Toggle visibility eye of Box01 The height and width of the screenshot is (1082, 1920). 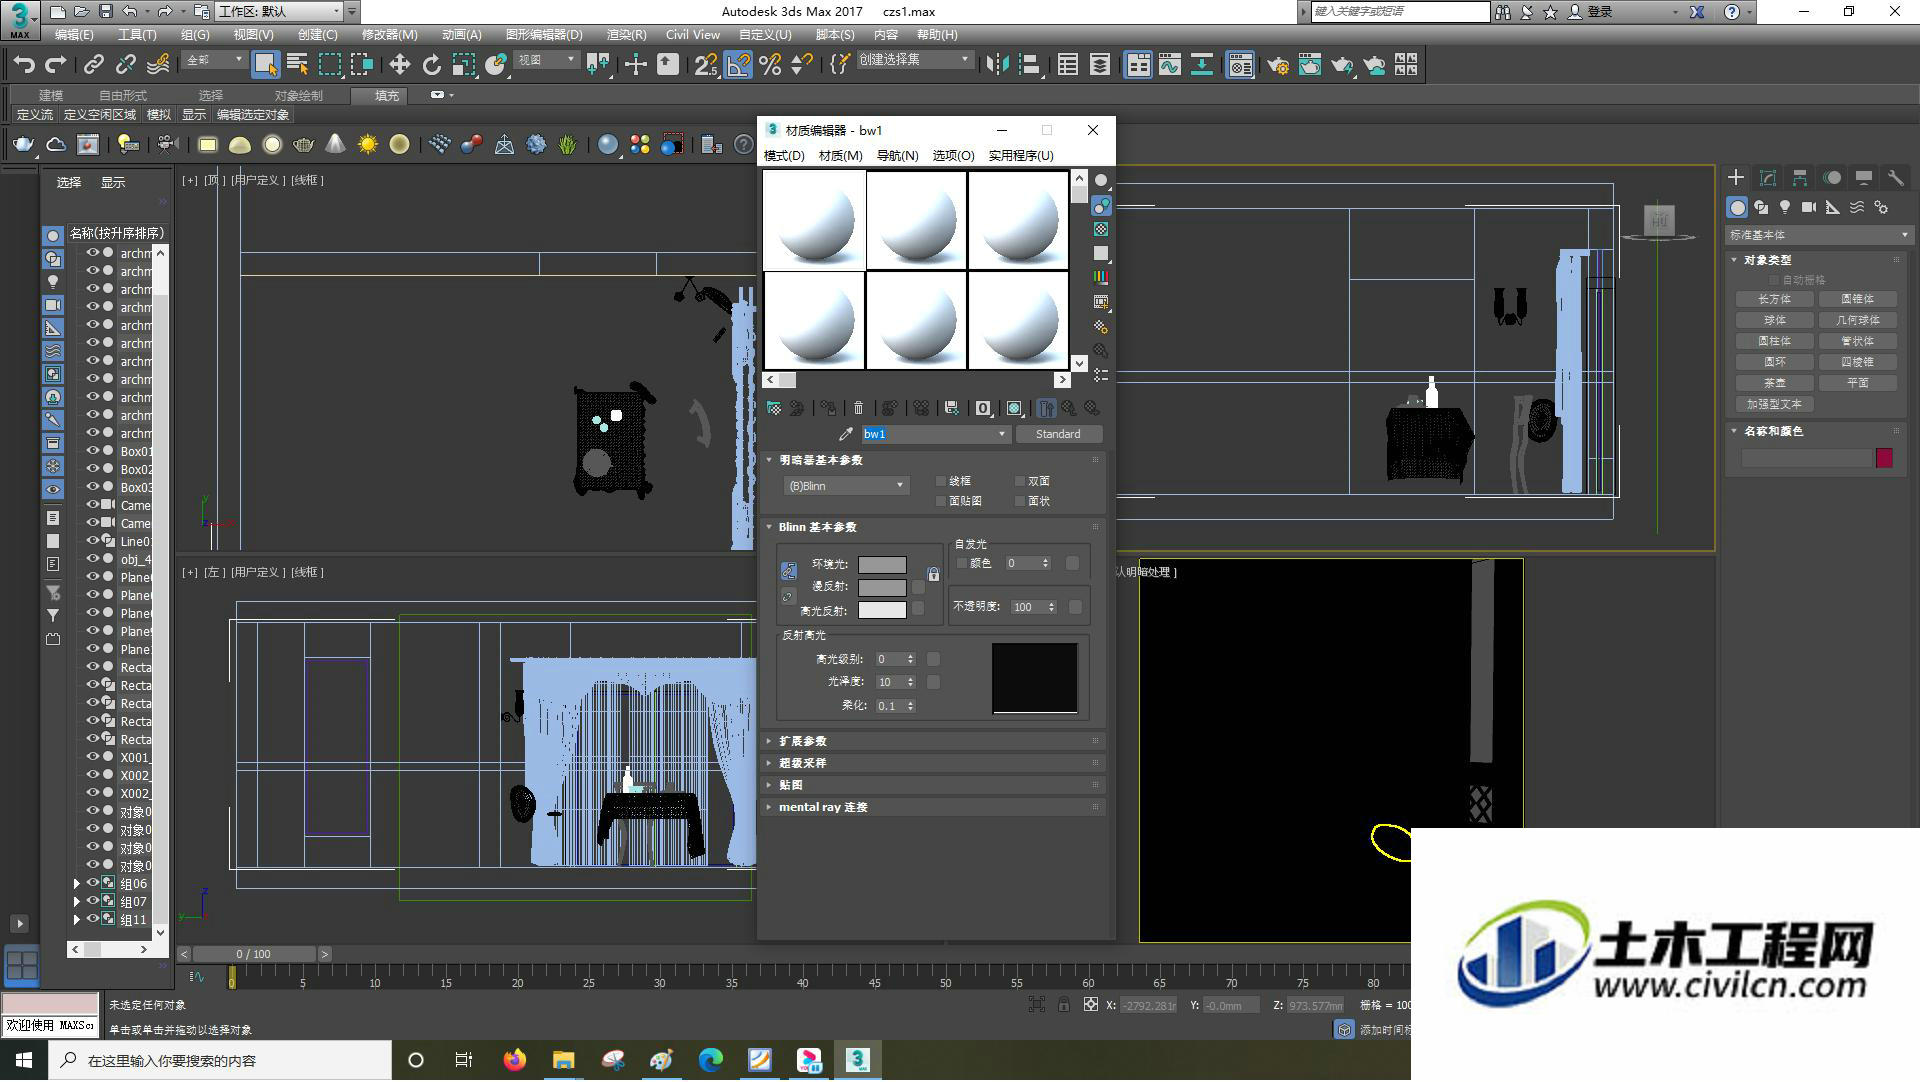[x=92, y=451]
